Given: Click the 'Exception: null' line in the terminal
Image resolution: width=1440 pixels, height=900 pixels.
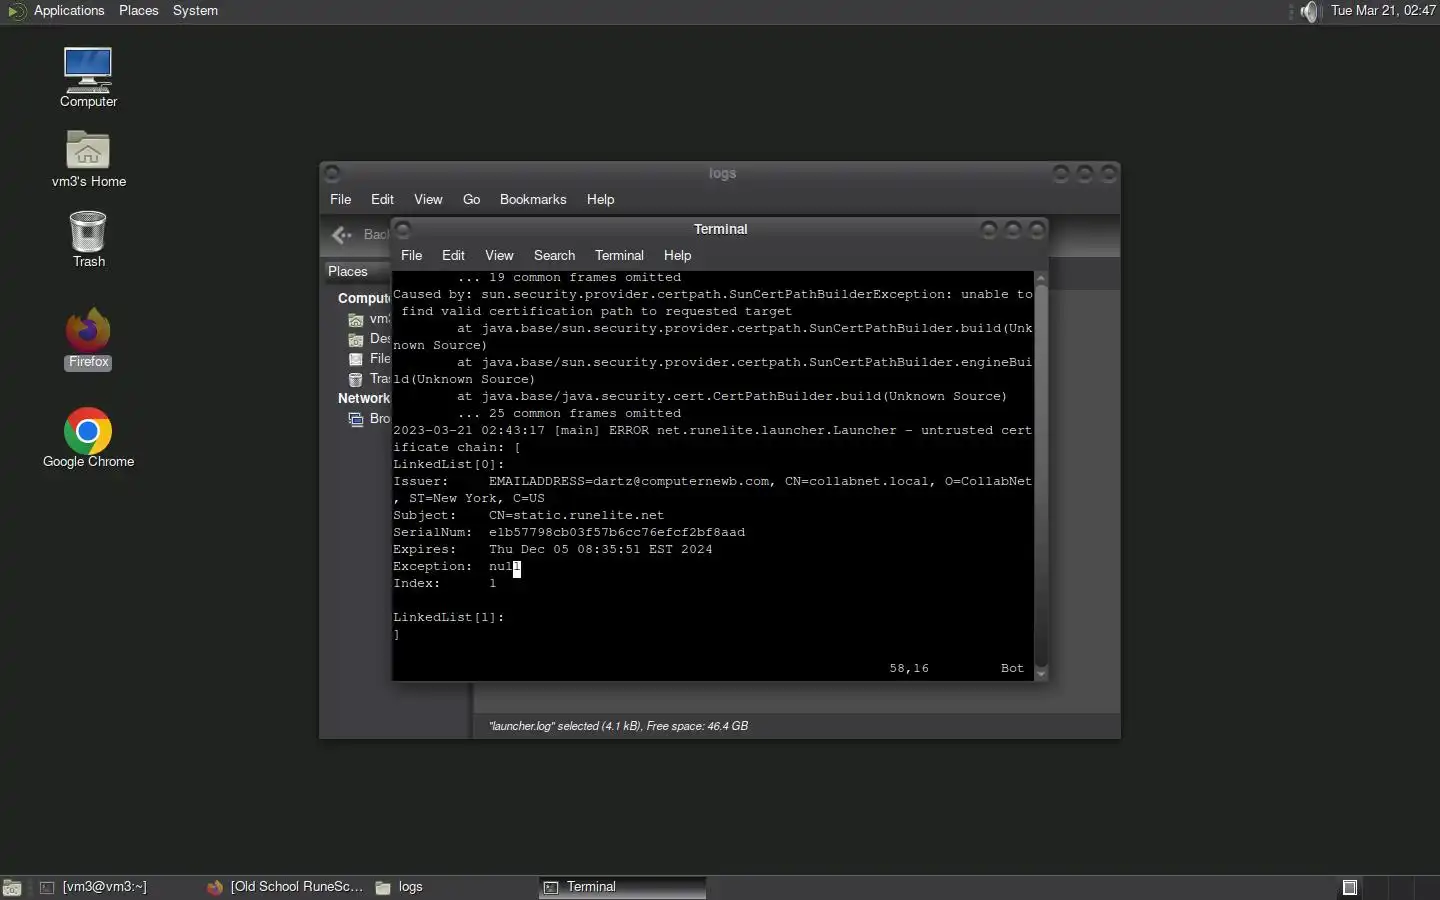Looking at the screenshot, I should coord(457,566).
